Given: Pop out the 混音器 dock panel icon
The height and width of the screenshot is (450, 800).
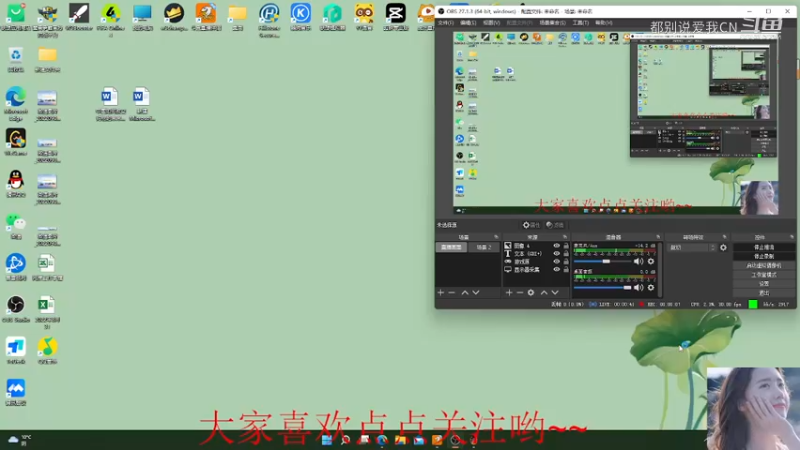Looking at the screenshot, I should (658, 237).
